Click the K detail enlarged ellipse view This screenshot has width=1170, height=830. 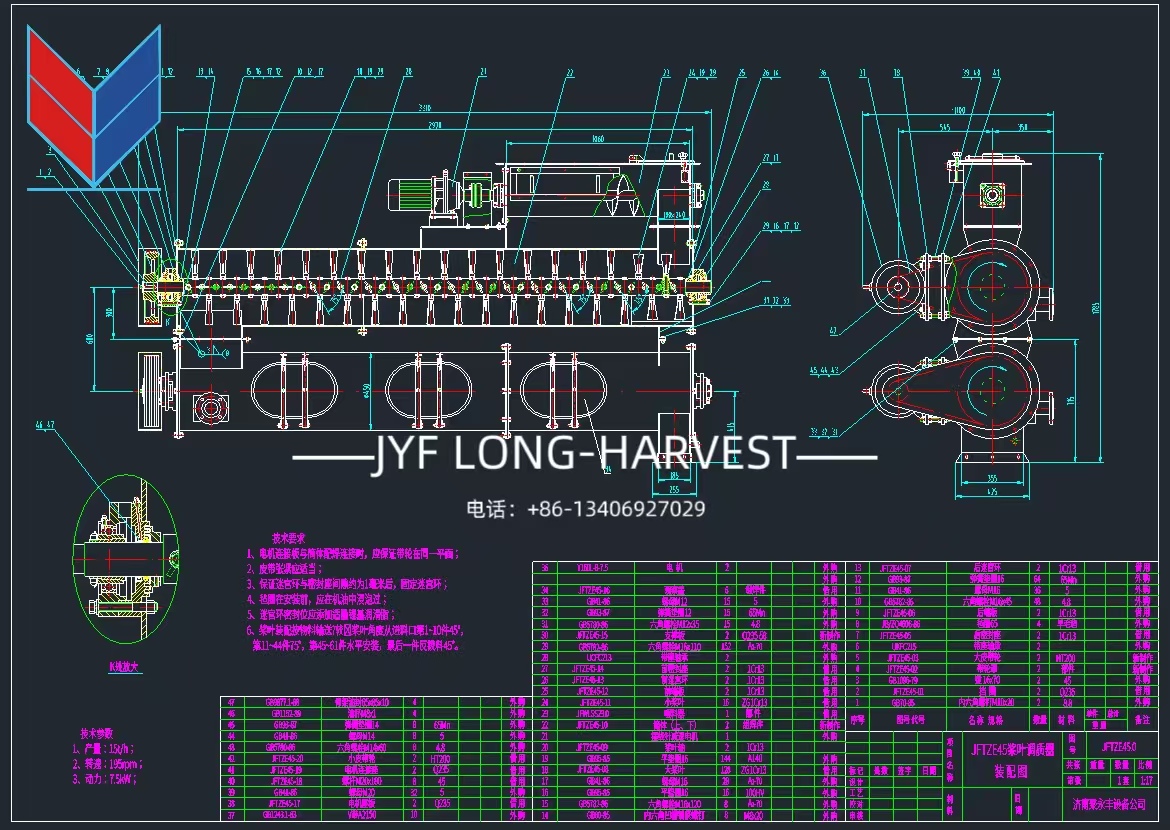point(125,558)
